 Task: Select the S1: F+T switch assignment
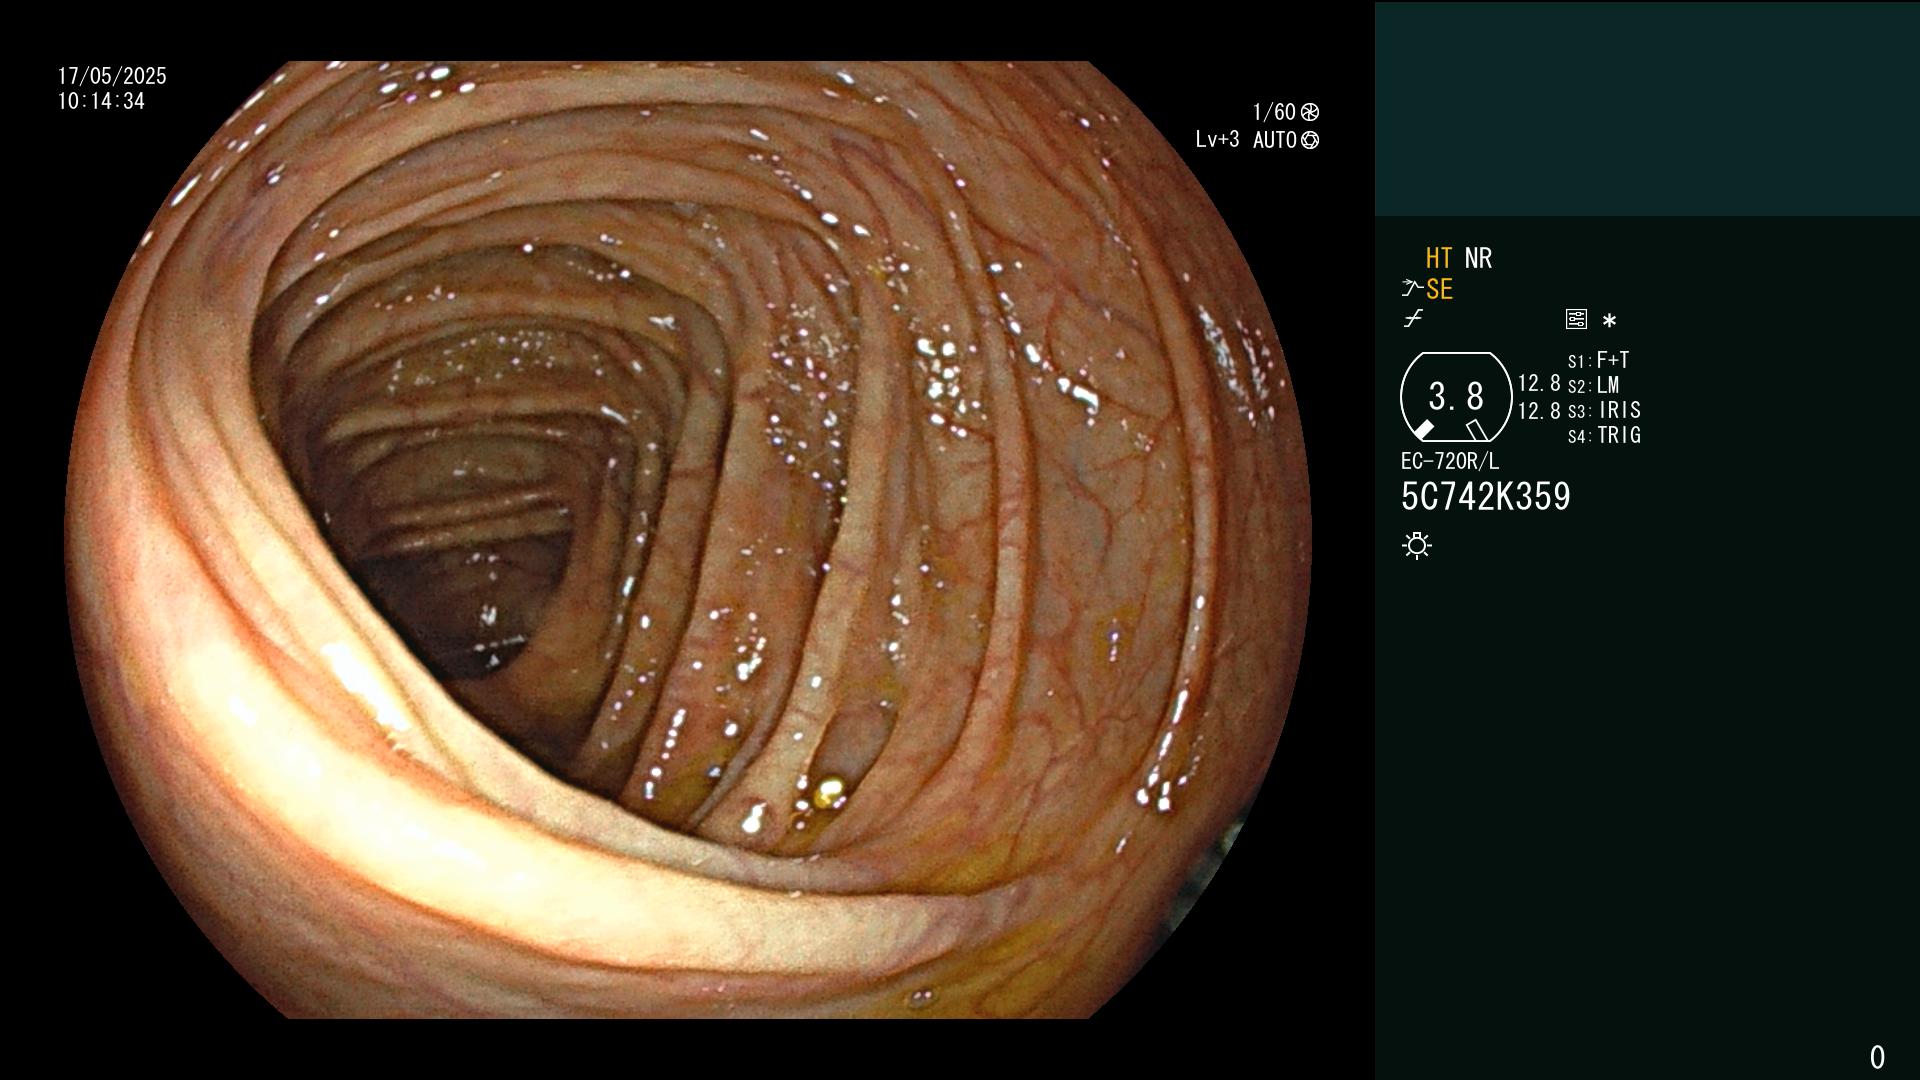[x=1598, y=360]
